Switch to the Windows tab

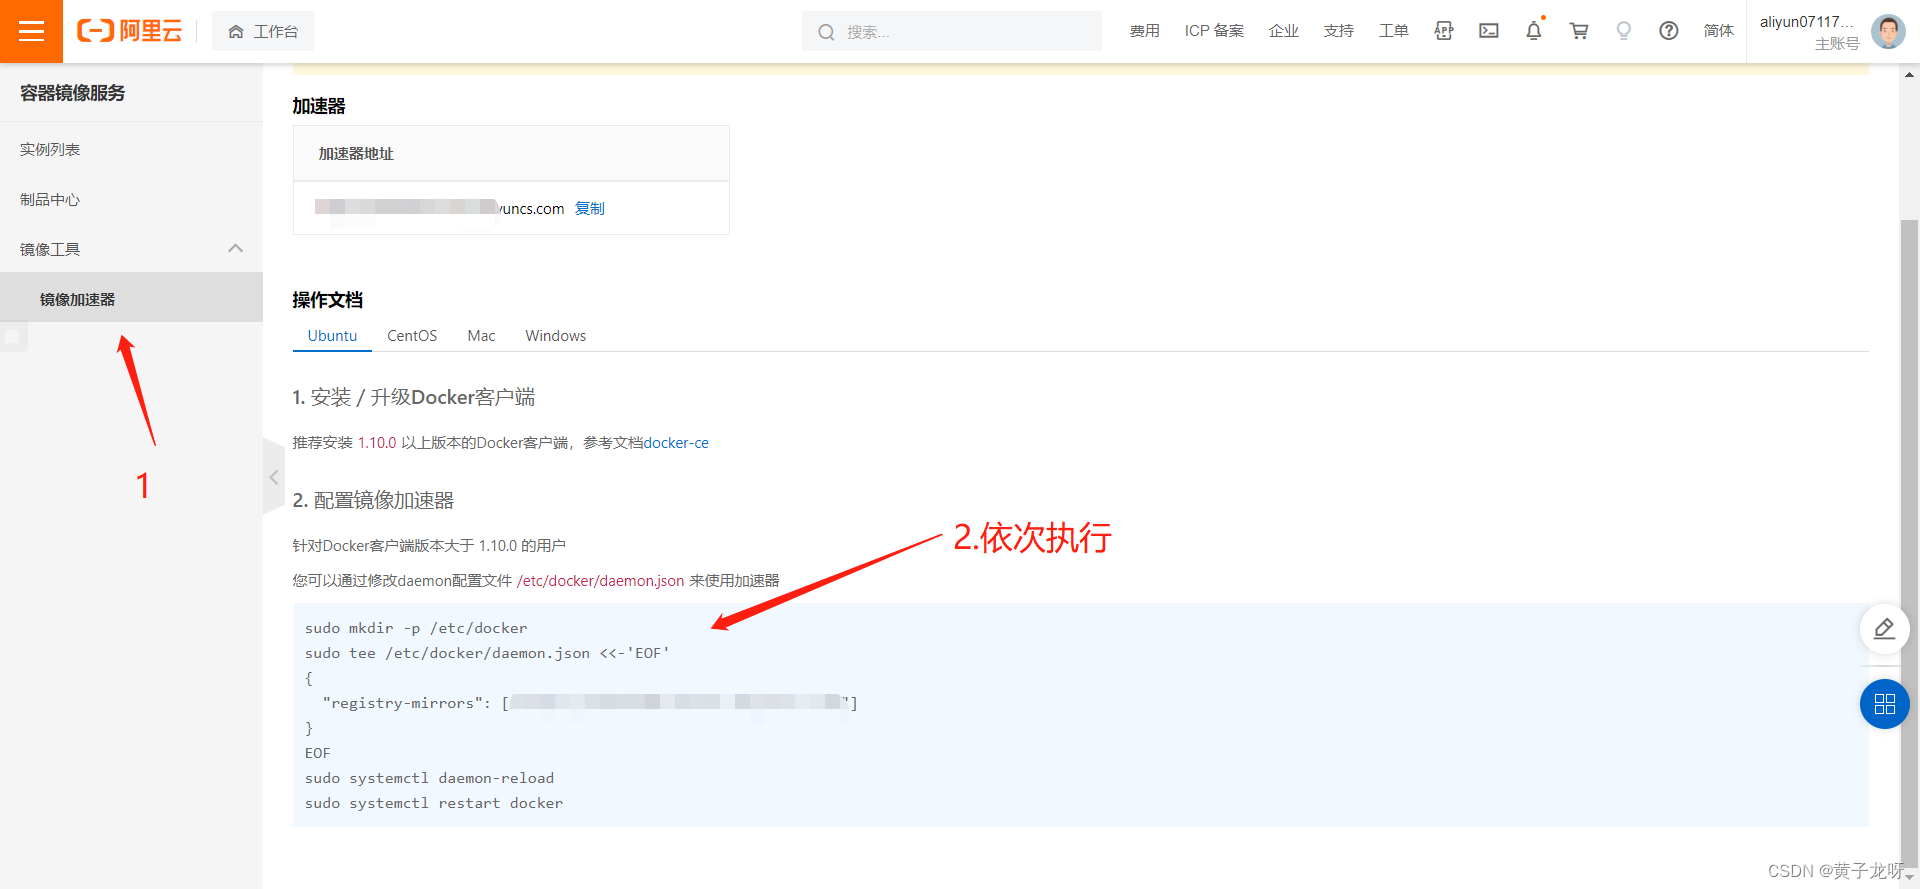coord(555,336)
